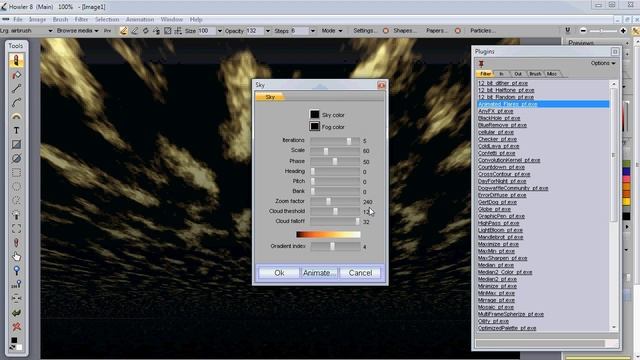Click the highlighted pencil icon on toolbar
Screen dimensions: 640x360
(x=124, y=31)
